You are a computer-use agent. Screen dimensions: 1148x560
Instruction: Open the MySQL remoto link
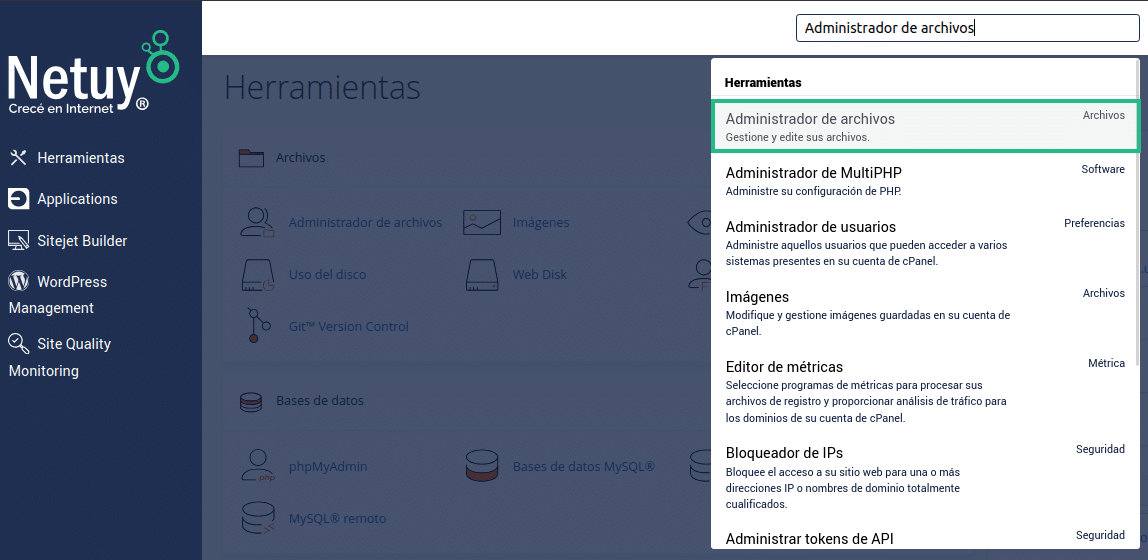337,518
